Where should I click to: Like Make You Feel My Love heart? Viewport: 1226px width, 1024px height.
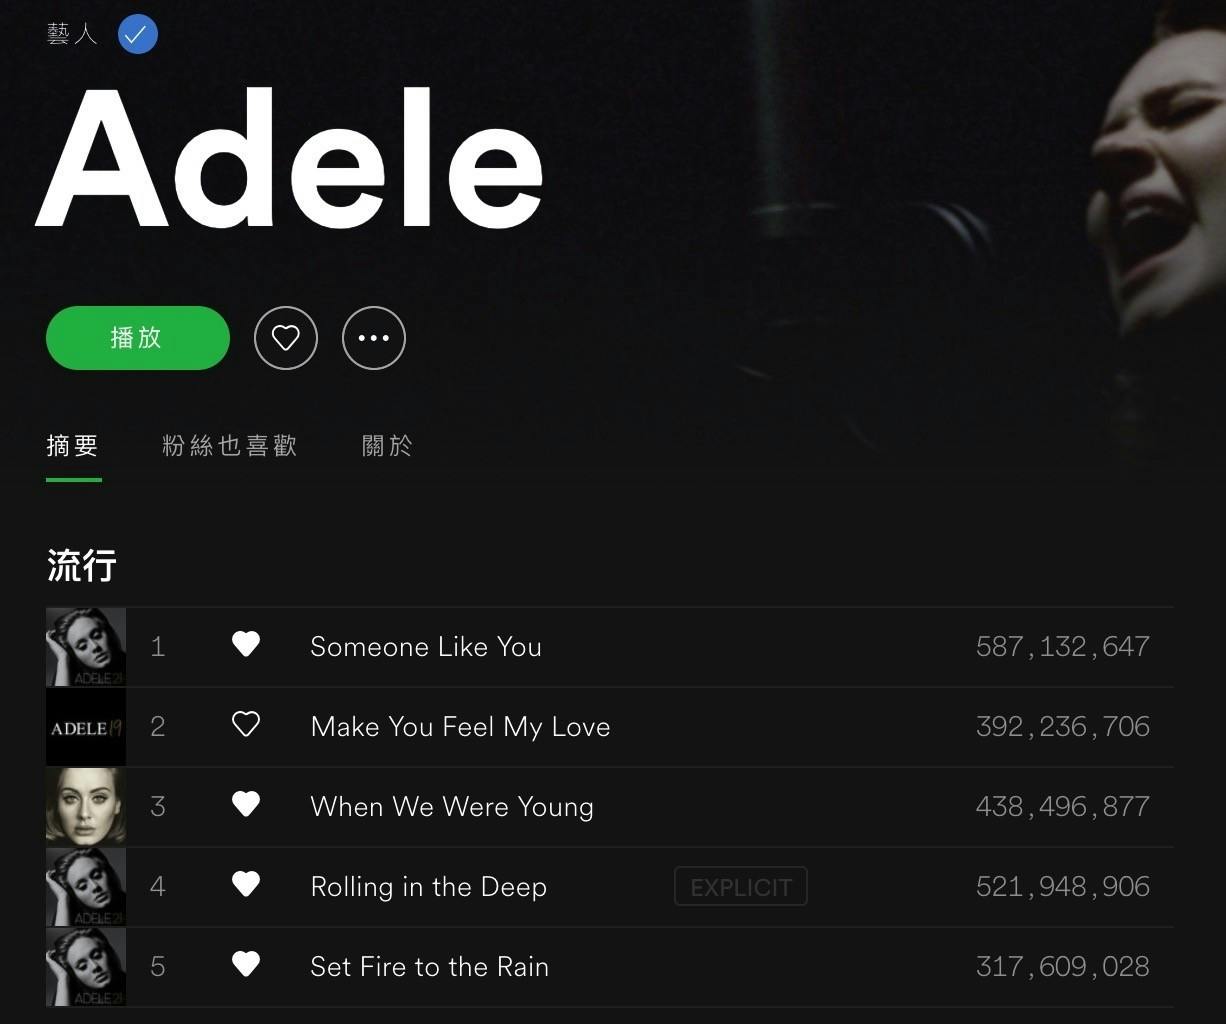(246, 725)
